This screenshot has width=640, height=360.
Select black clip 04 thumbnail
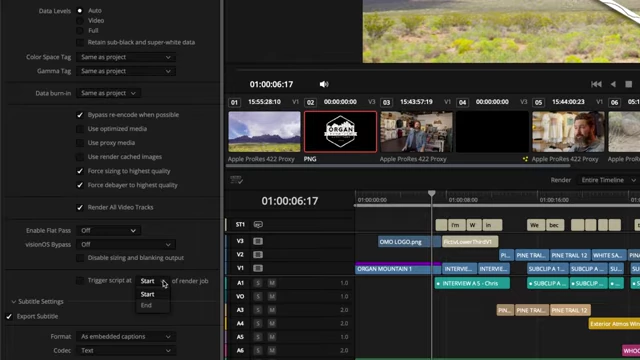(x=492, y=131)
